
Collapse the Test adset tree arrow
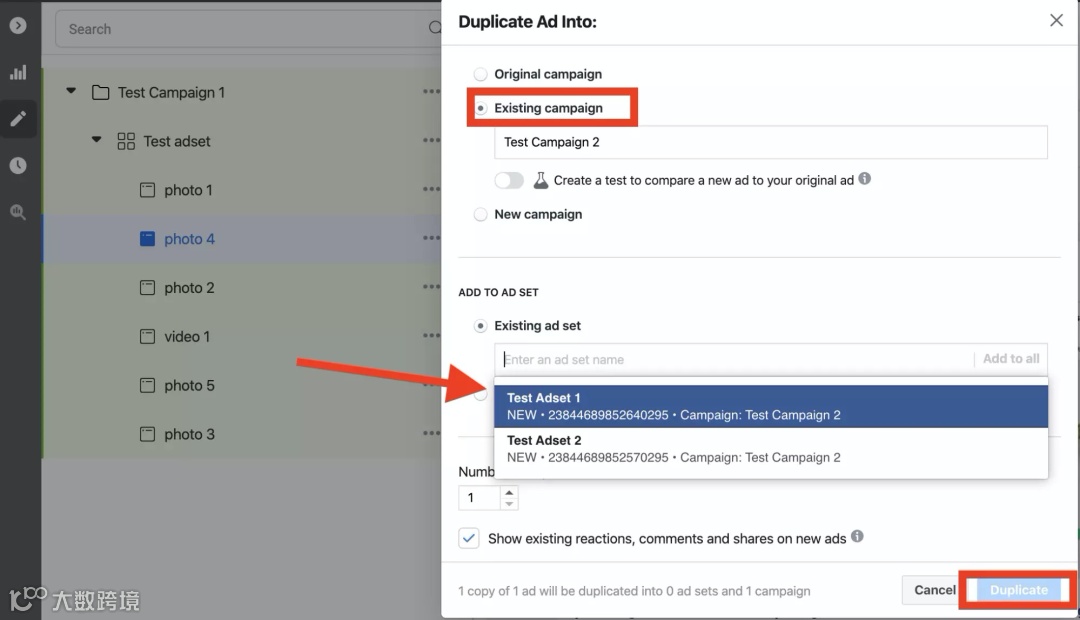pyautogui.click(x=96, y=140)
